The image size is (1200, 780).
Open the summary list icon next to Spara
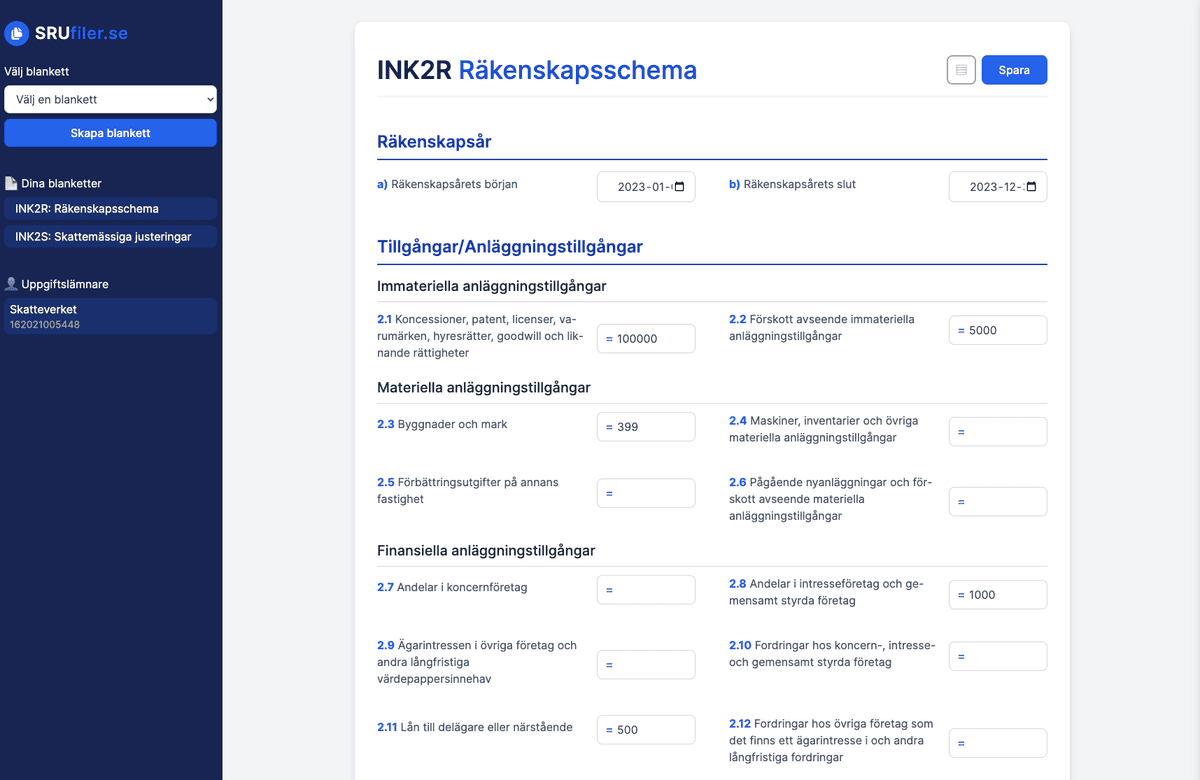(x=961, y=69)
